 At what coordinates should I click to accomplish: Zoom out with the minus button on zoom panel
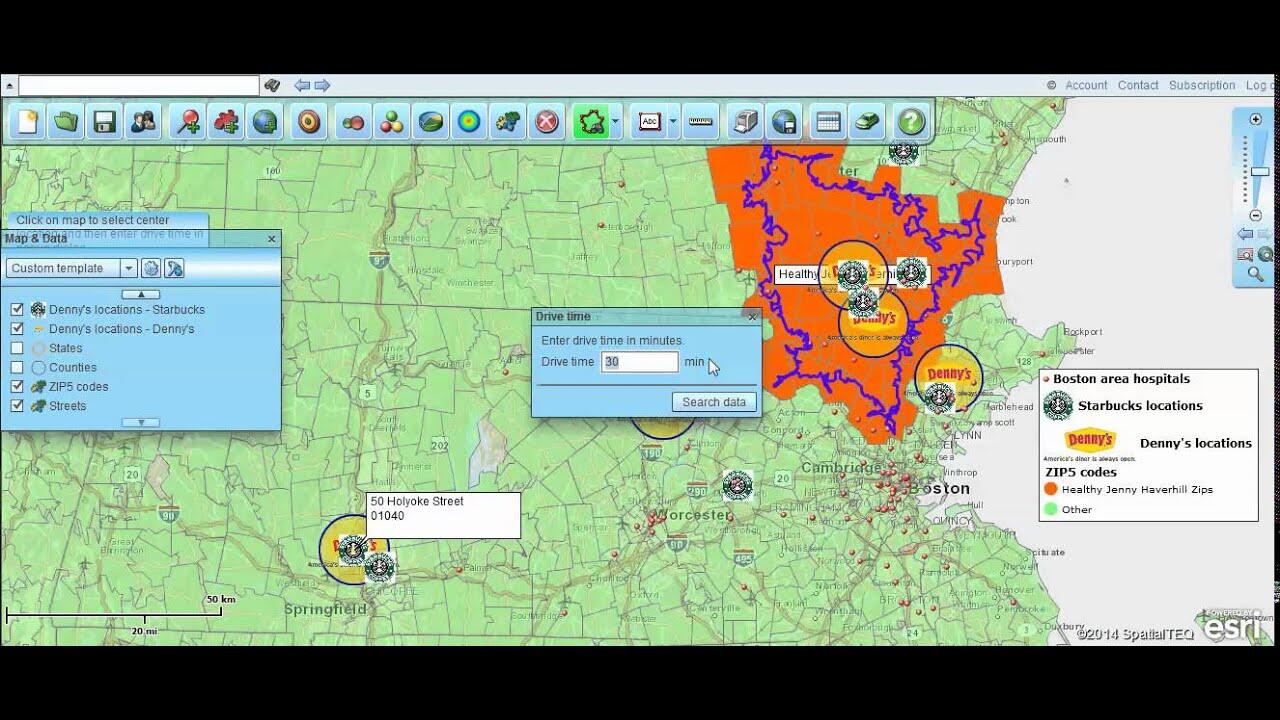[1256, 216]
